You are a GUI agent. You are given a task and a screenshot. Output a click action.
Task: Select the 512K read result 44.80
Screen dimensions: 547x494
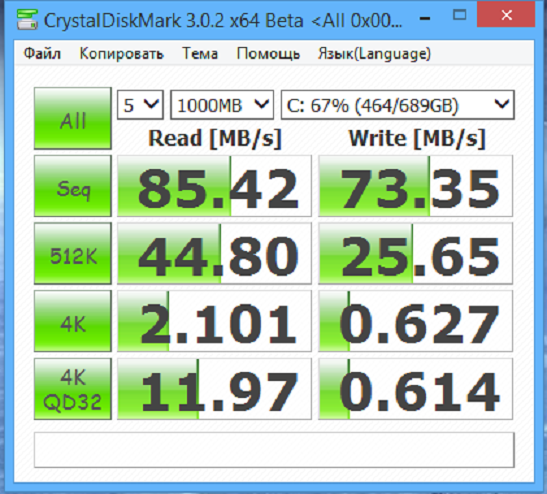click(214, 253)
